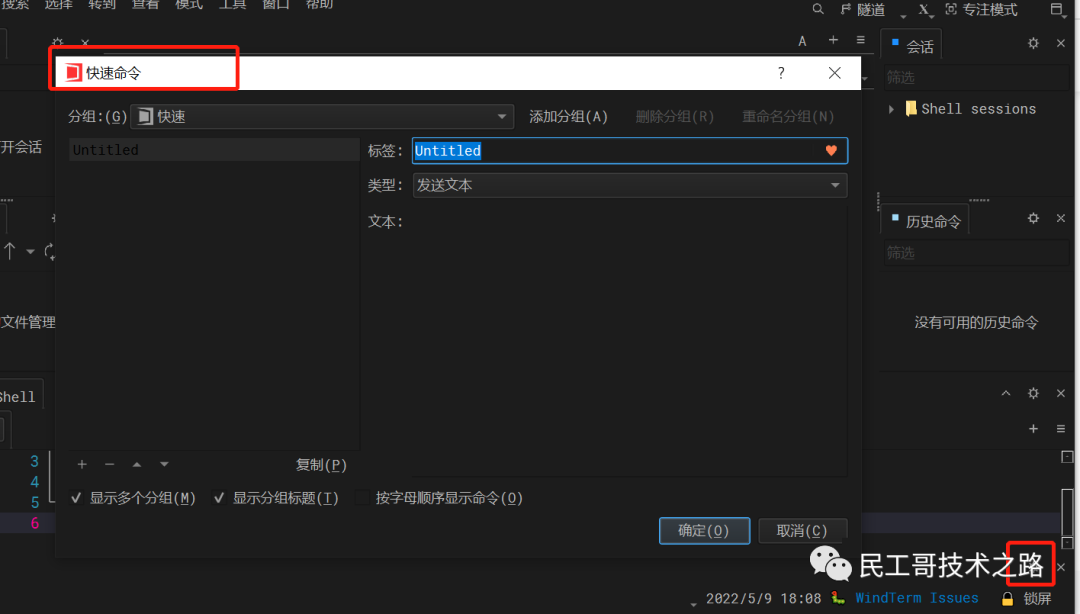1080x614 pixels.
Task: Cancel with the 取消(C) button
Action: pos(802,531)
